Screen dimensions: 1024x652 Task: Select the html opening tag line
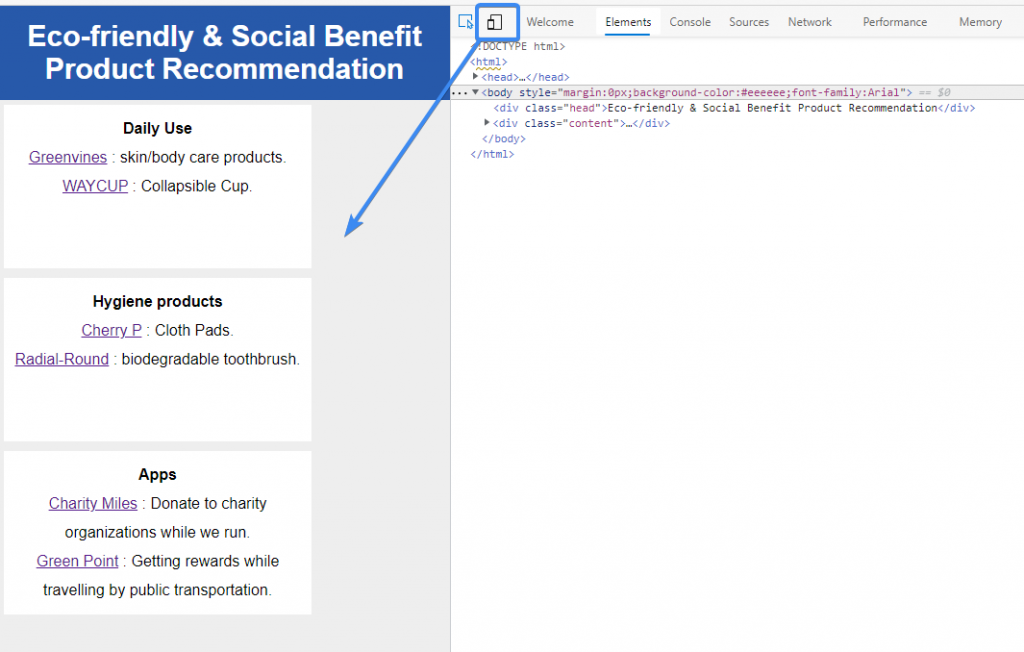488,61
